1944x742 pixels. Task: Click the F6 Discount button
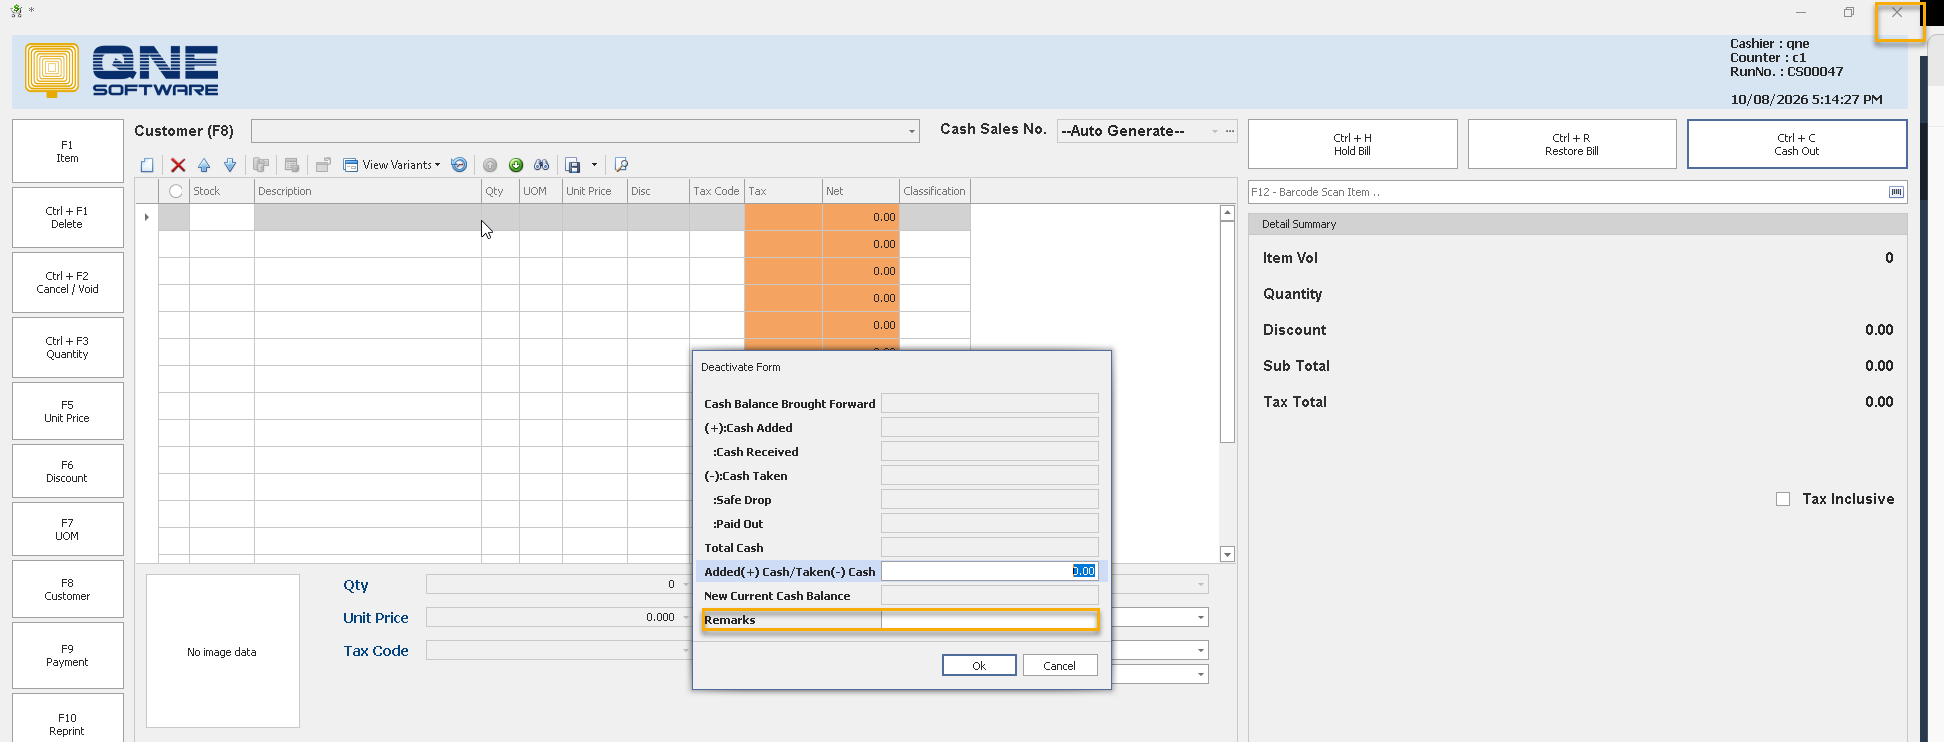click(68, 471)
